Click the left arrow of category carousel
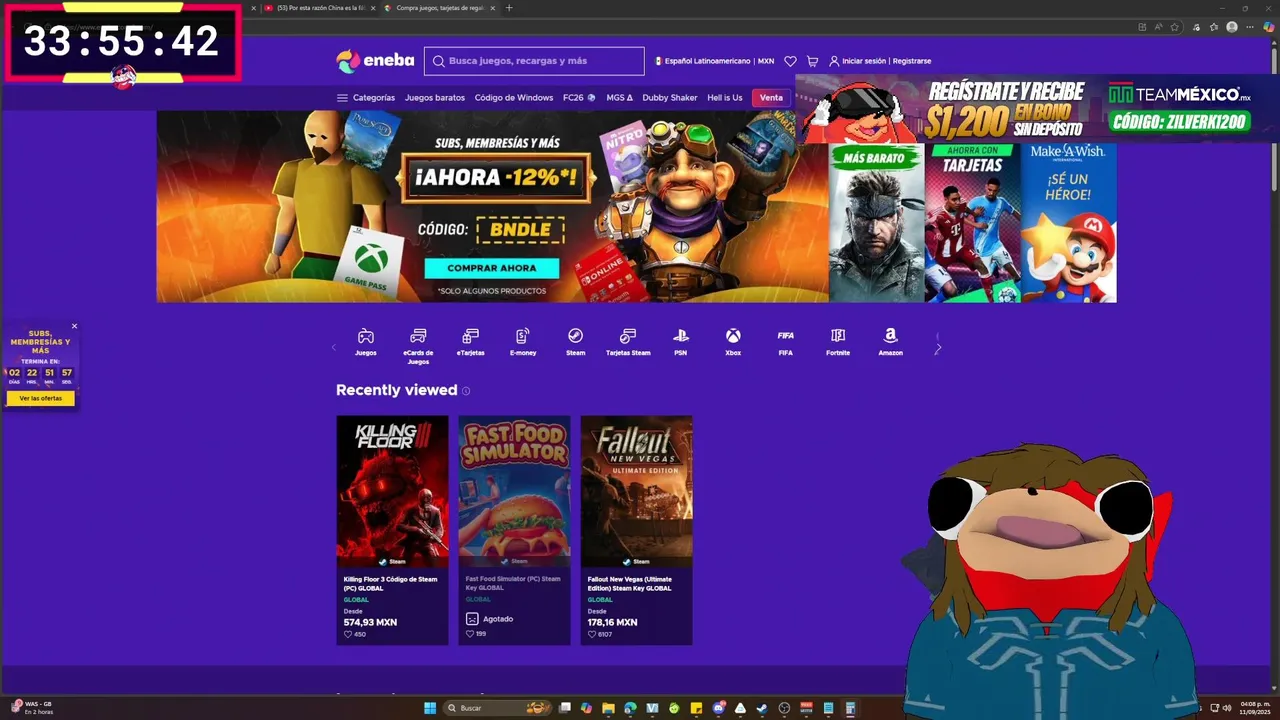Viewport: 1280px width, 720px height. tap(334, 348)
